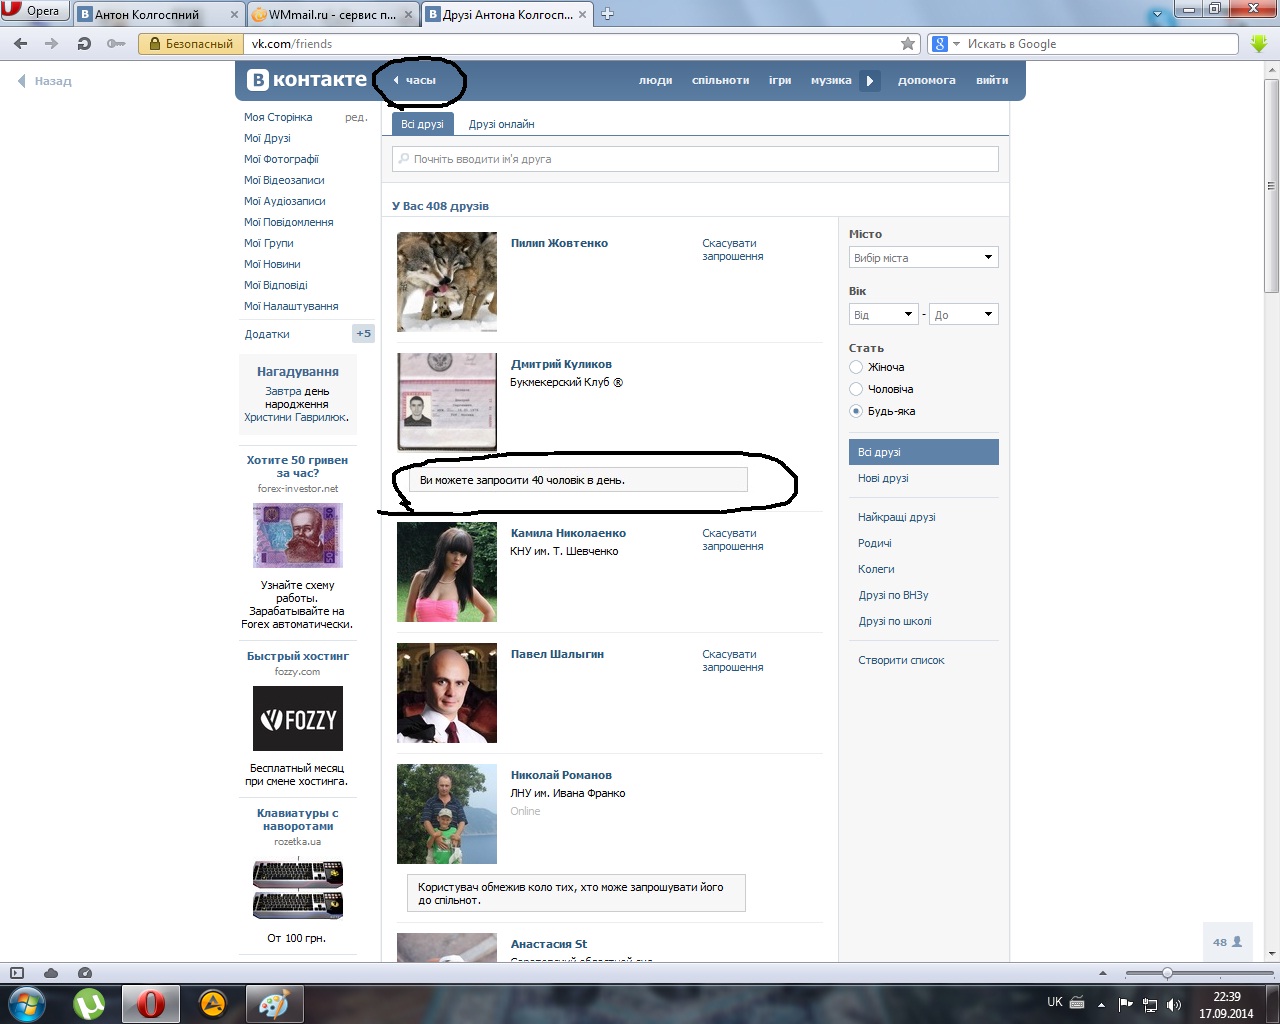Open the Windows Start menu
Screen dimensions: 1280x1024
tap(27, 1003)
